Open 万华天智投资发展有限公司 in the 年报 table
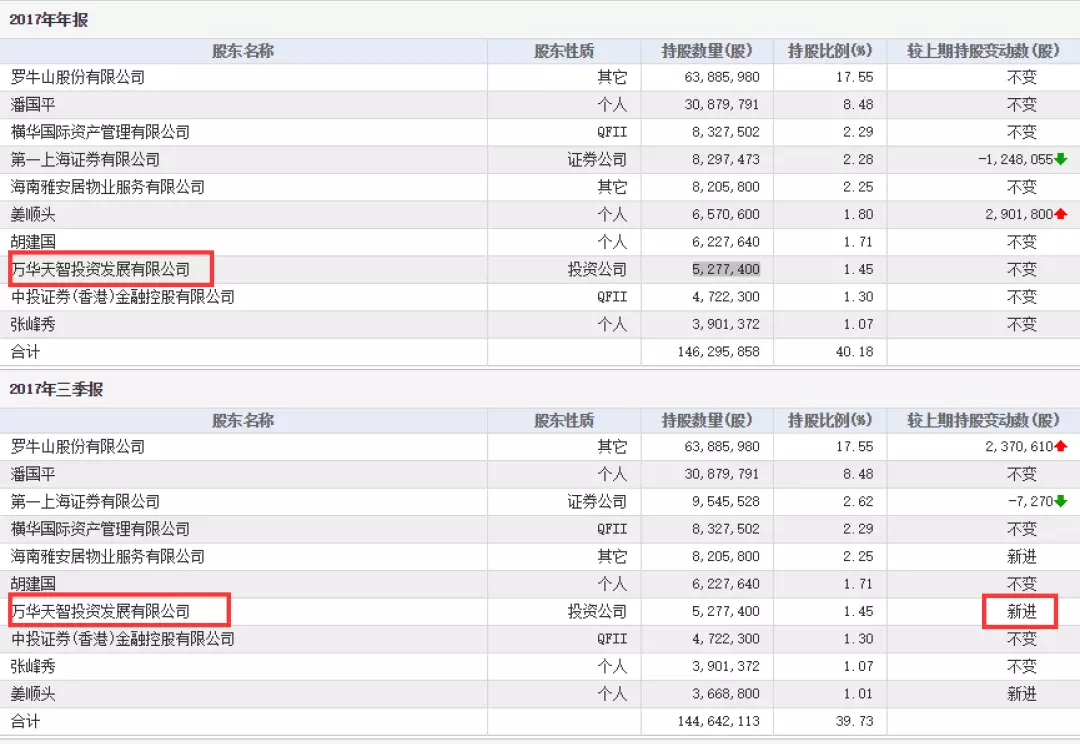The image size is (1080, 744). pos(100,270)
